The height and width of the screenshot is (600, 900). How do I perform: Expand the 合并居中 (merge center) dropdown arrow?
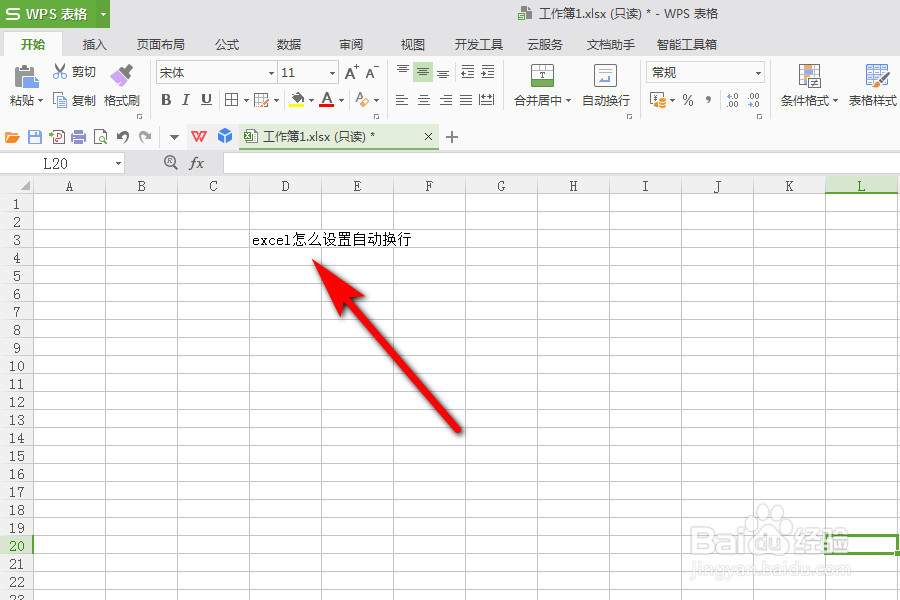pyautogui.click(x=567, y=100)
